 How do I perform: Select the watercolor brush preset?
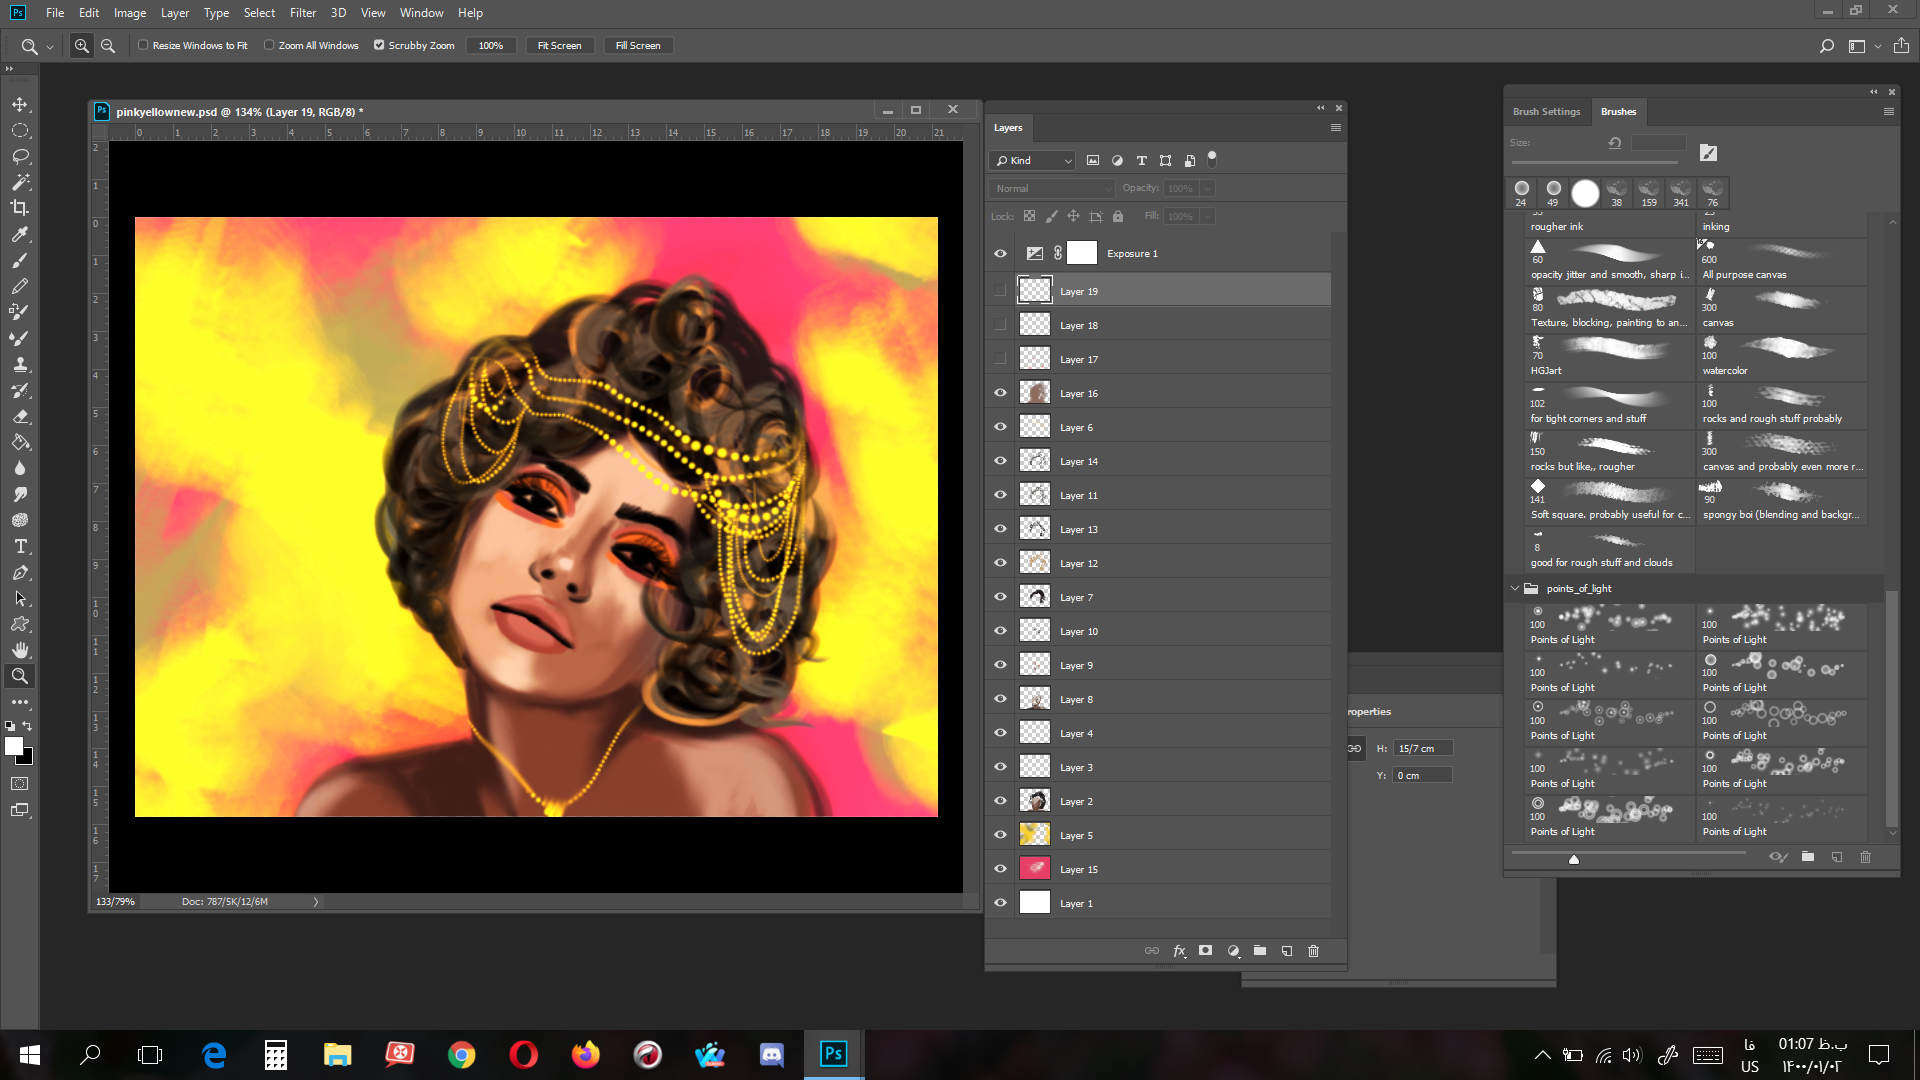[x=1782, y=358]
